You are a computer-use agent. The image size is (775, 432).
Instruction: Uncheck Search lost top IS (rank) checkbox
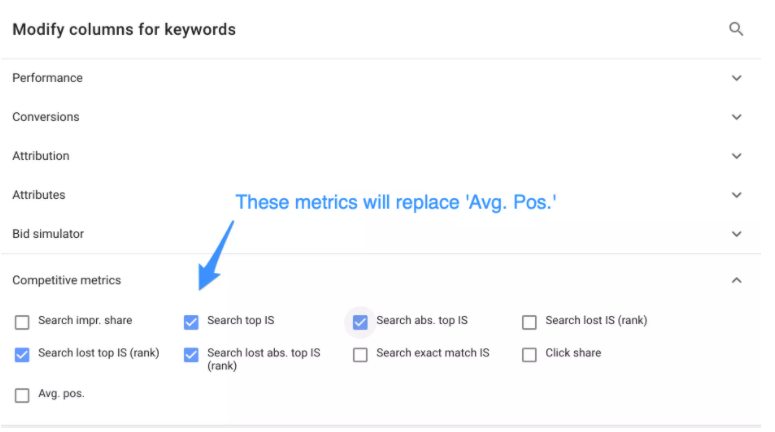pos(22,354)
